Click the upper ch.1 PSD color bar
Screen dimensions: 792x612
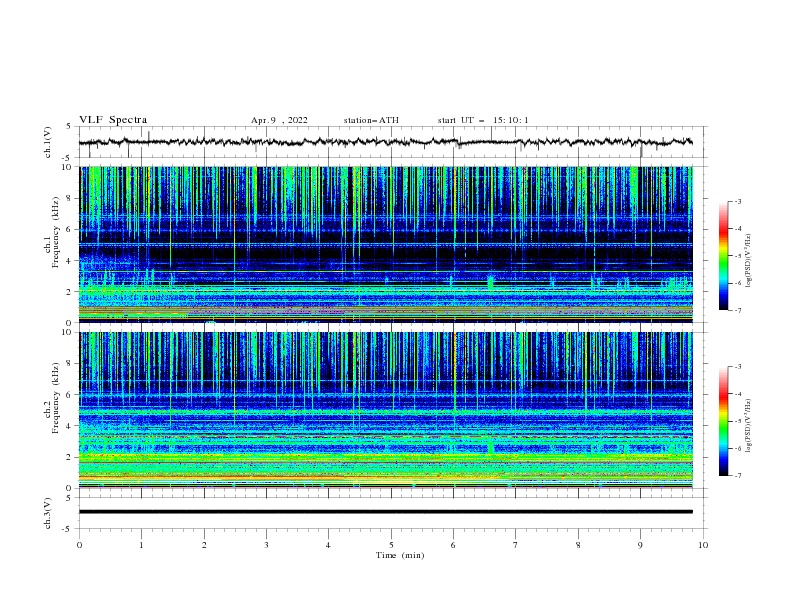pyautogui.click(x=724, y=256)
